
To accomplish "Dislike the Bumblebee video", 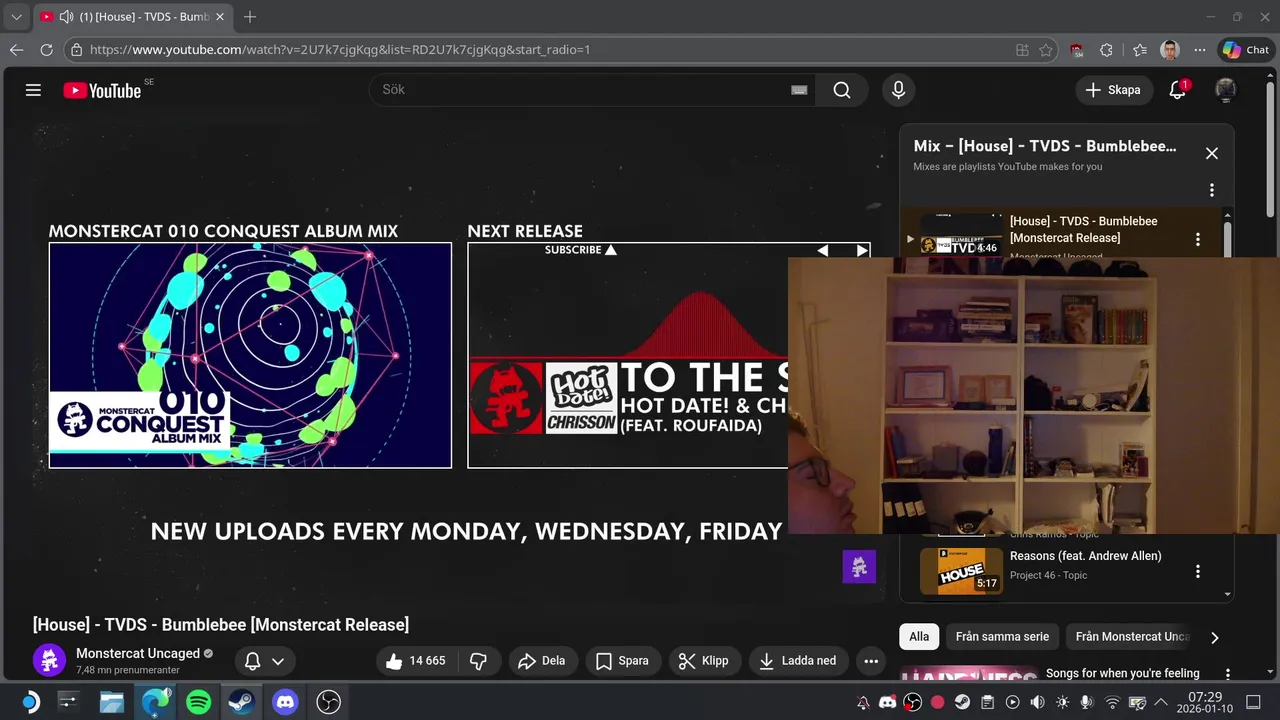I will [479, 661].
